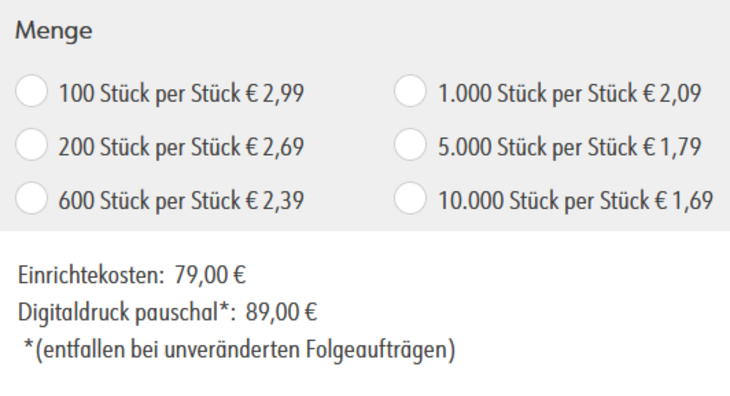This screenshot has width=730, height=396.
Task: Select the 1.000 Stück radio button
Action: (x=410, y=91)
